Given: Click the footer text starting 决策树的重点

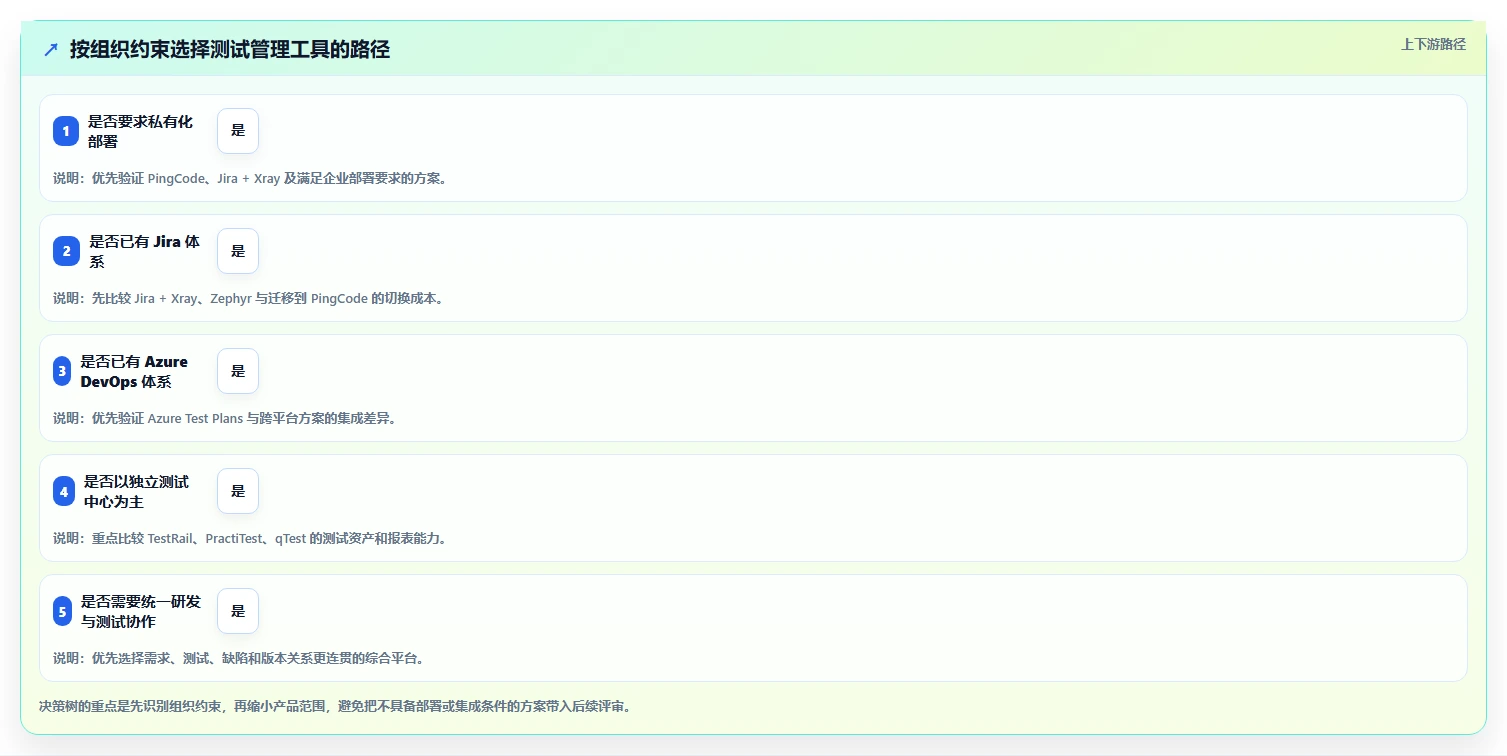Looking at the screenshot, I should (x=335, y=706).
